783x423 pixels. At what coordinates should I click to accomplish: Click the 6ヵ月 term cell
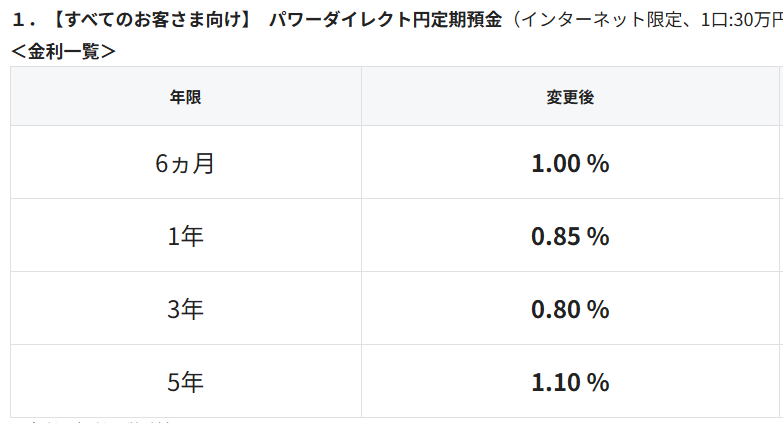pos(186,163)
